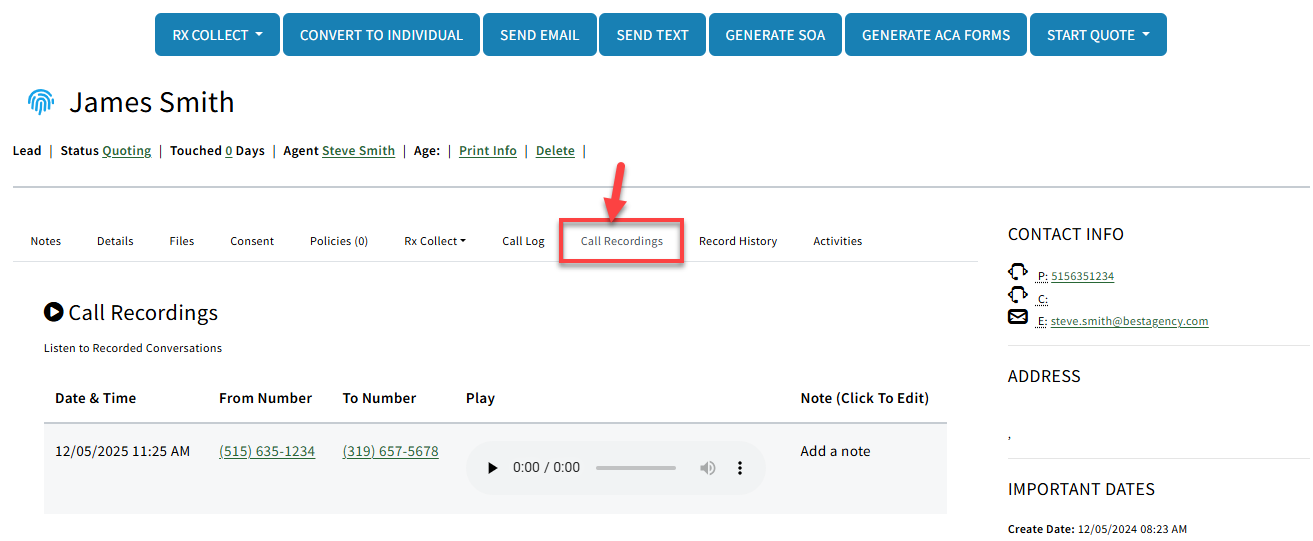Screen dimensions: 1313x541
Task: Open the audio player three-dot options menu
Action: tap(740, 468)
